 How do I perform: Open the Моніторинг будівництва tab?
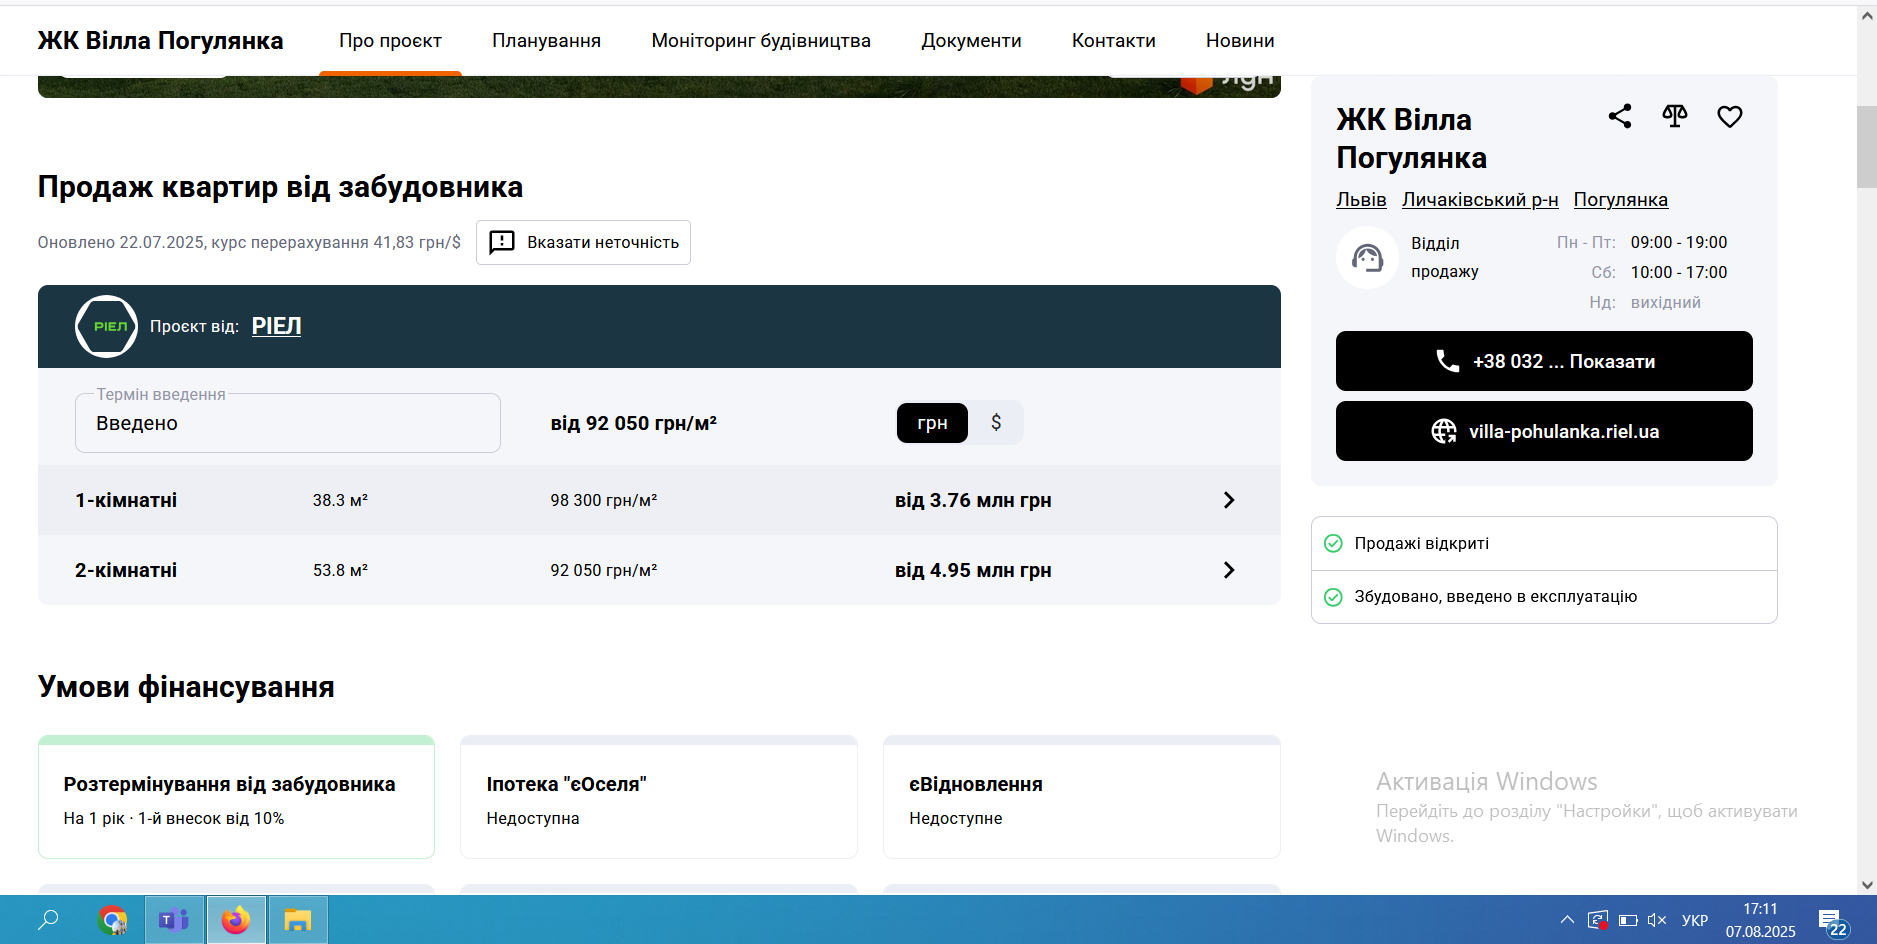pyautogui.click(x=761, y=41)
